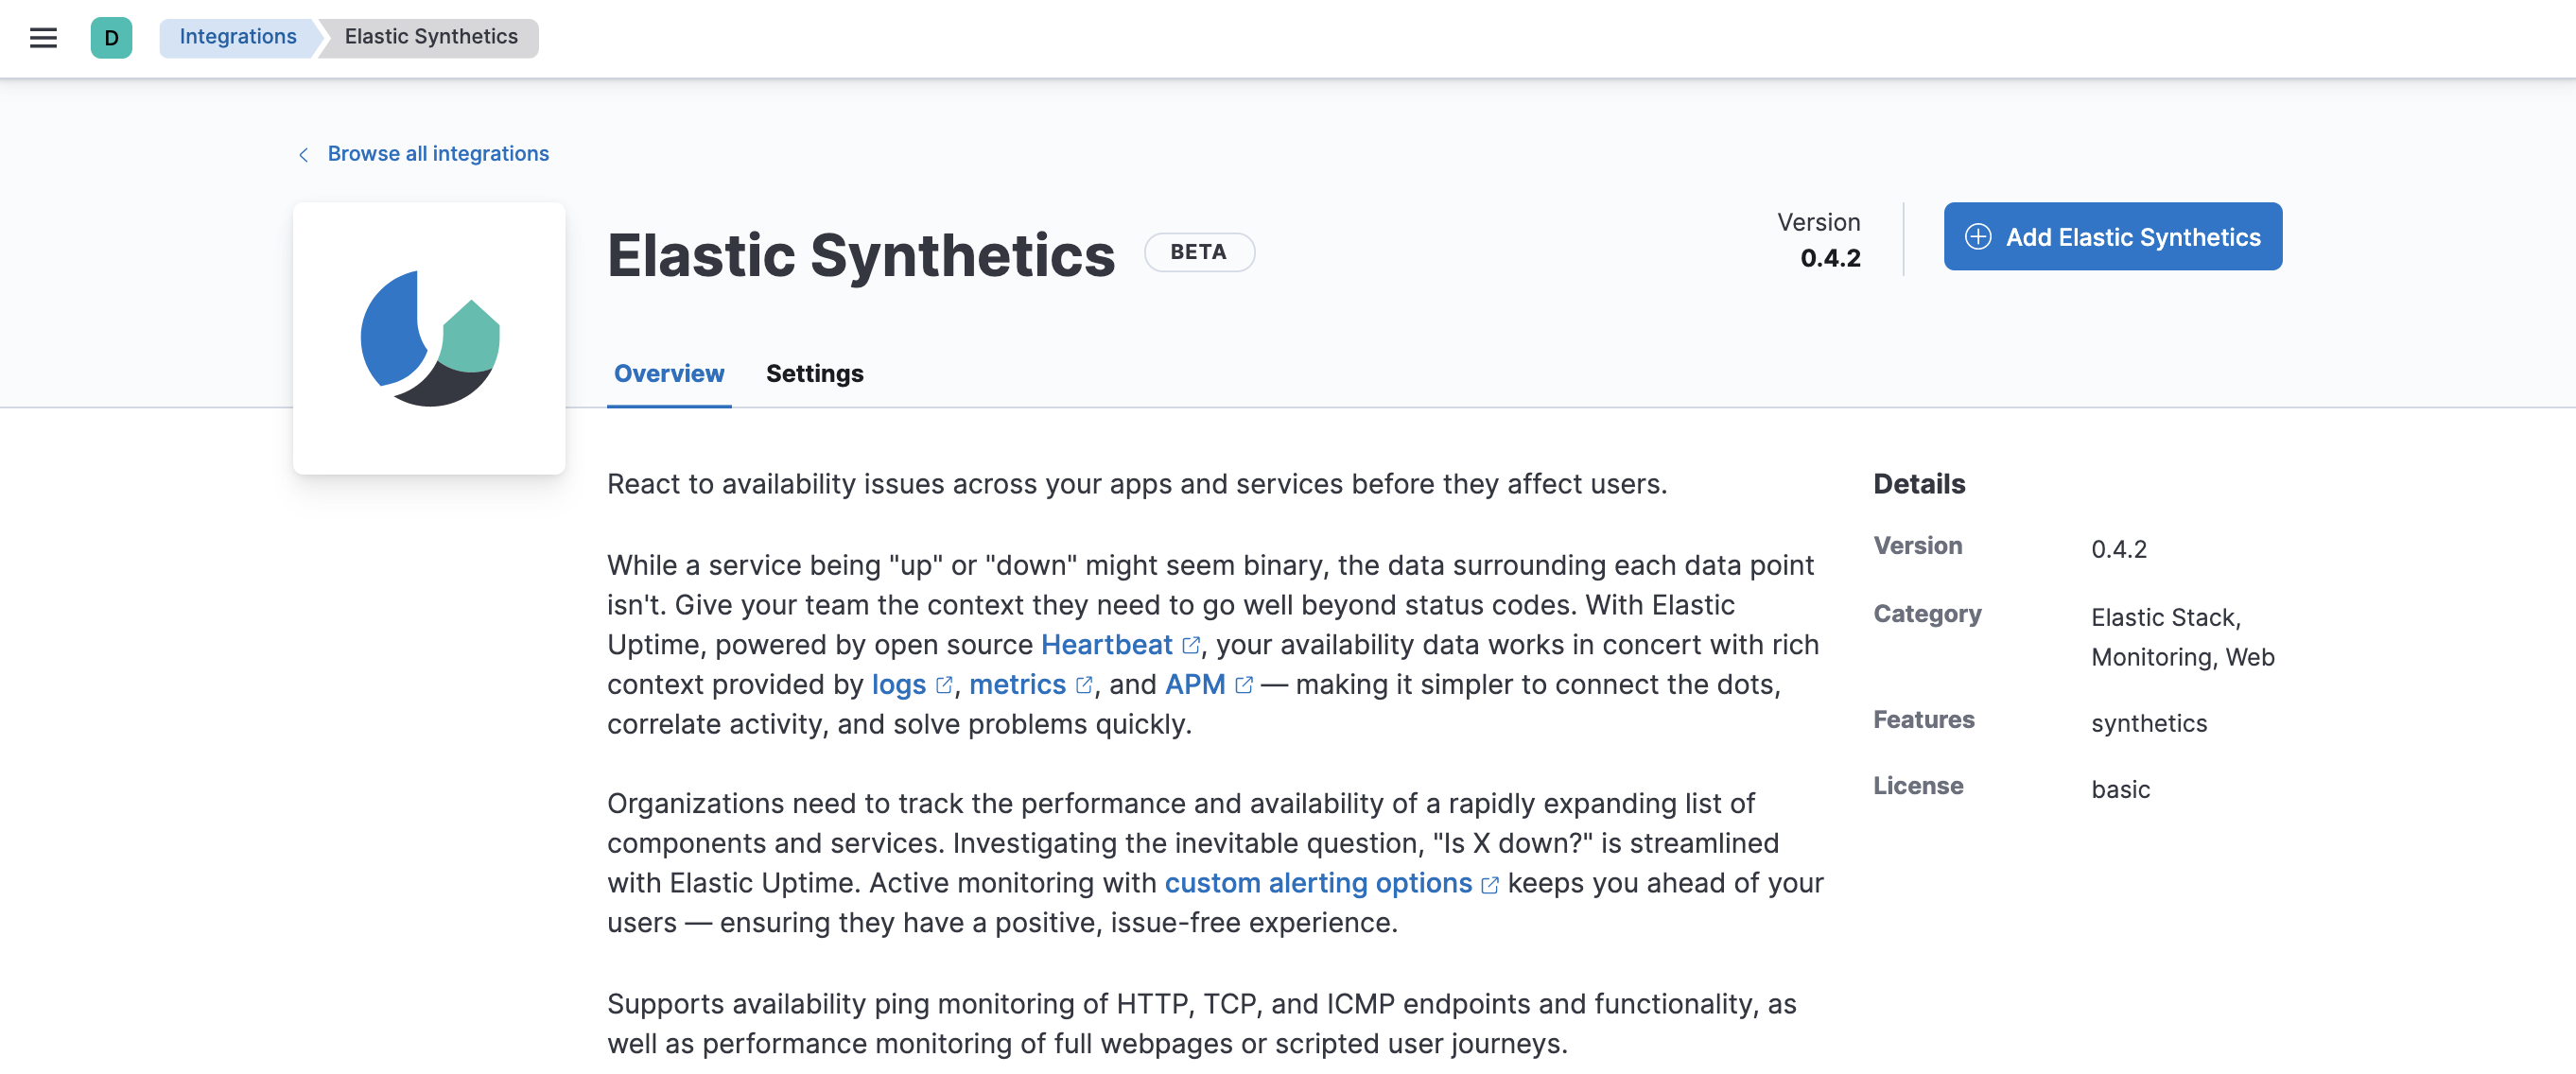Screen dimensions: 2576x1074
Task: Click the Browse all integrations breadcrumb
Action: (x=437, y=153)
